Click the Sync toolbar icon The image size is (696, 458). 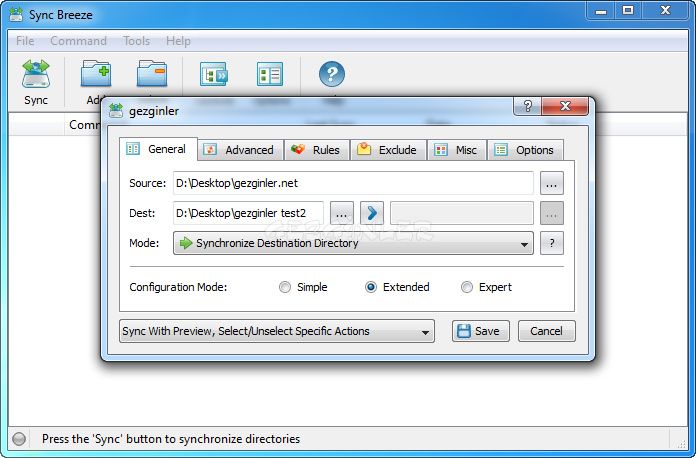pos(36,74)
